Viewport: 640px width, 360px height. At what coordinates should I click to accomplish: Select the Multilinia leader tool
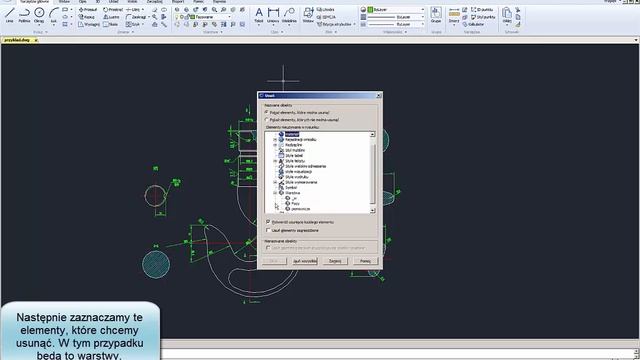(x=289, y=16)
